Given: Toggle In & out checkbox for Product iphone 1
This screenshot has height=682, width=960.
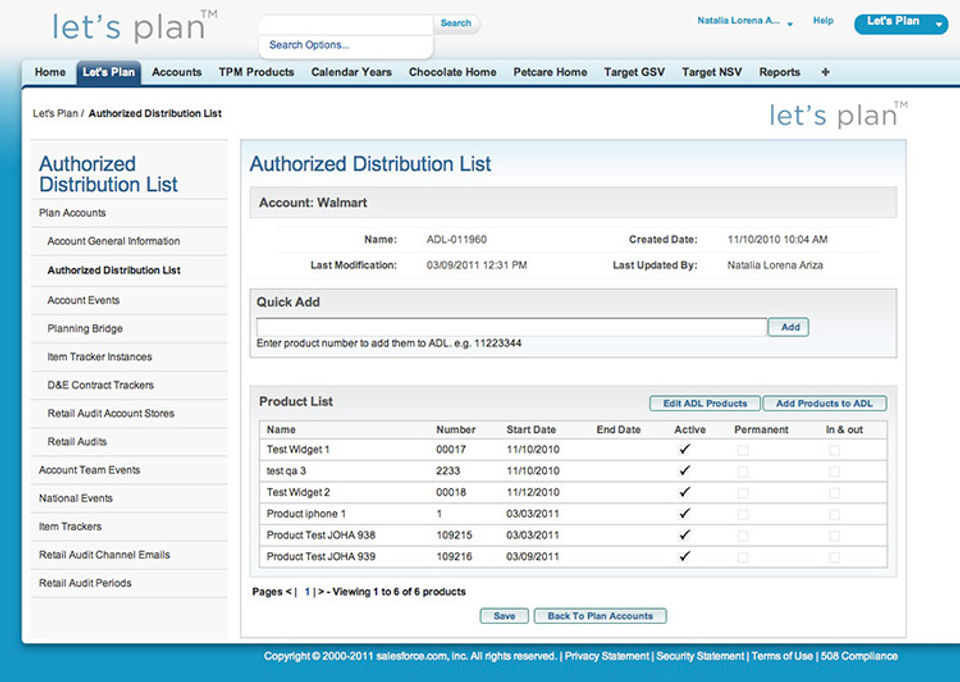Looking at the screenshot, I should 834,515.
